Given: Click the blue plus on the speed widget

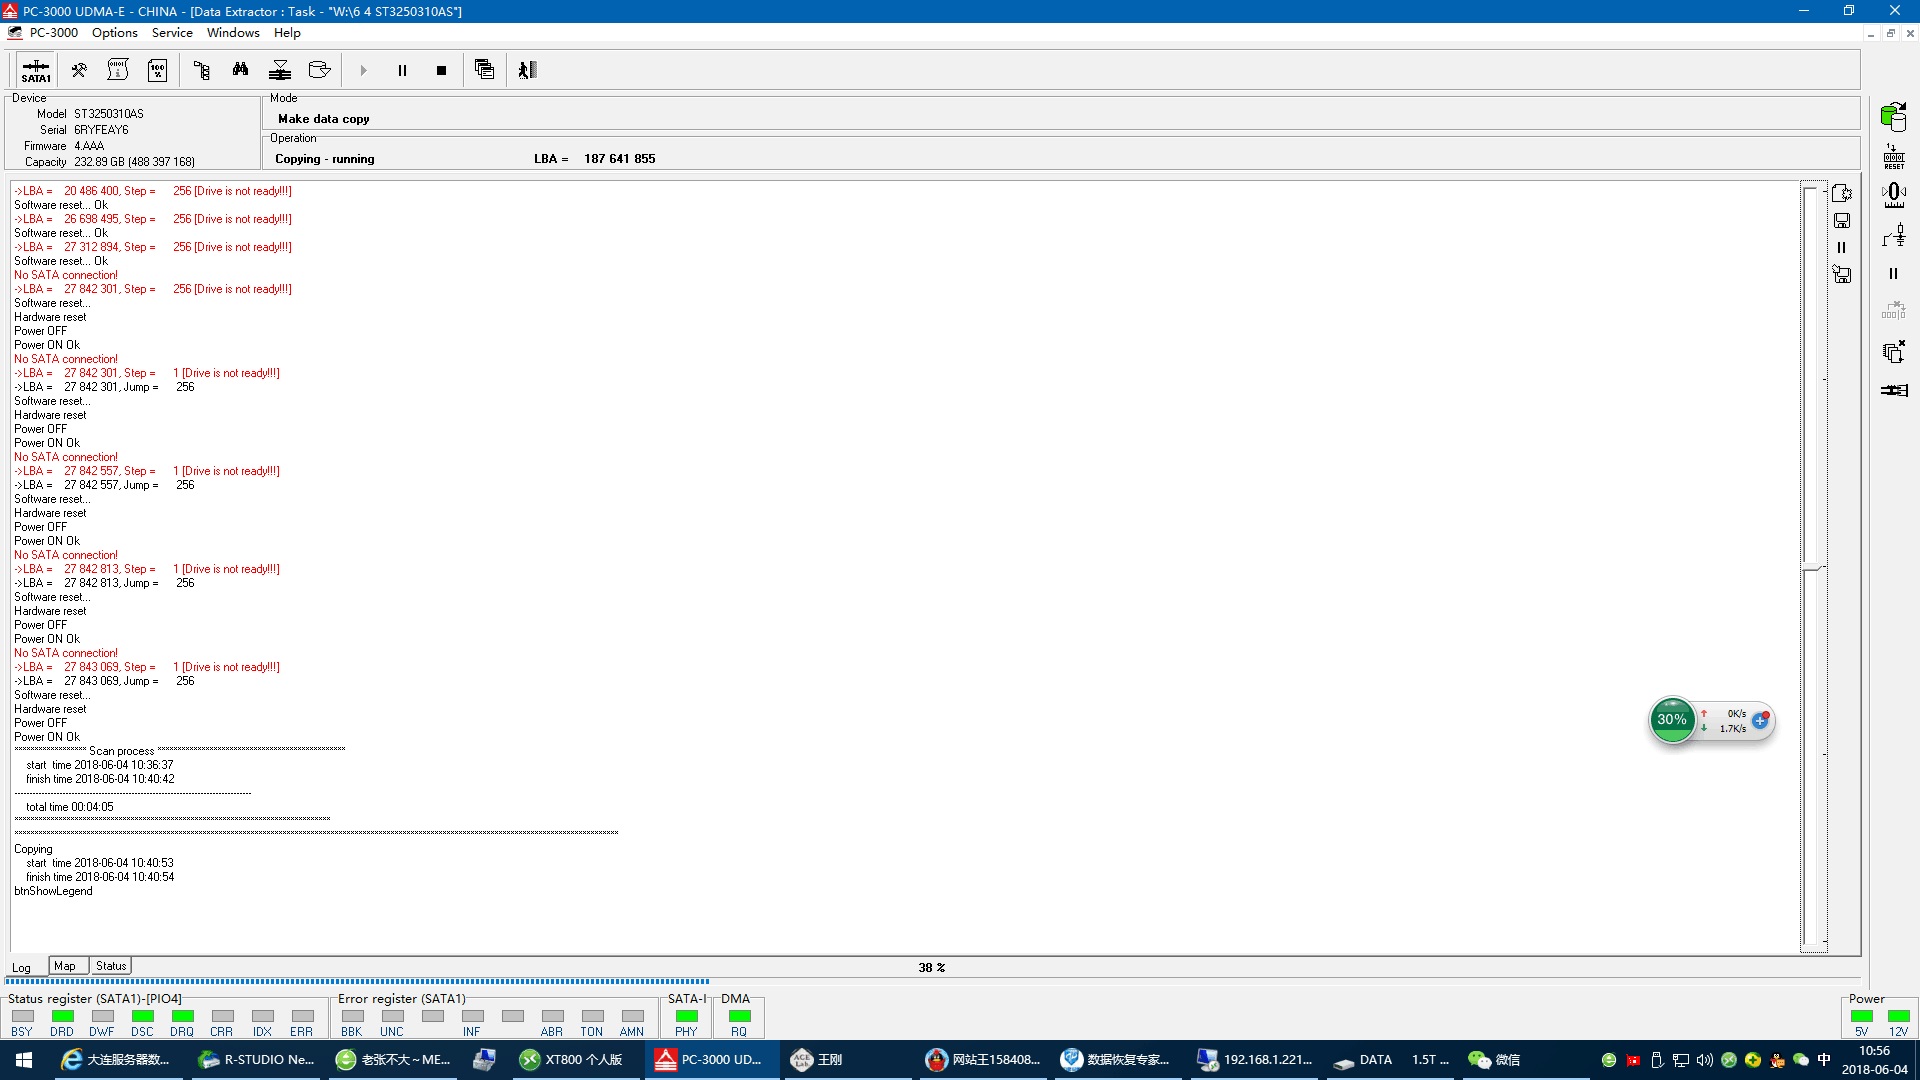Looking at the screenshot, I should [1760, 720].
